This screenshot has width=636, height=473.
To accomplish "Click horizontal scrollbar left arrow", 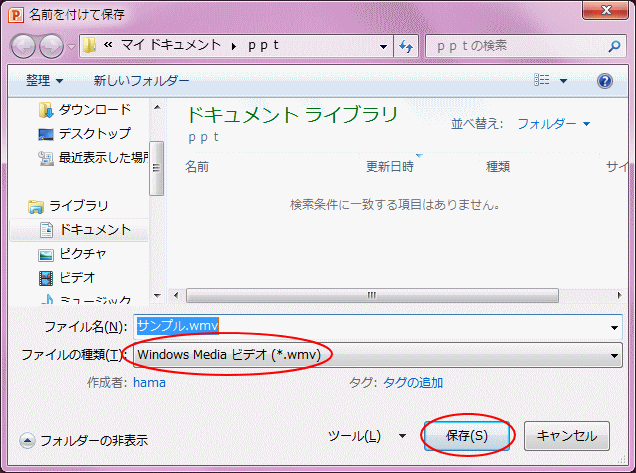I will coord(176,295).
